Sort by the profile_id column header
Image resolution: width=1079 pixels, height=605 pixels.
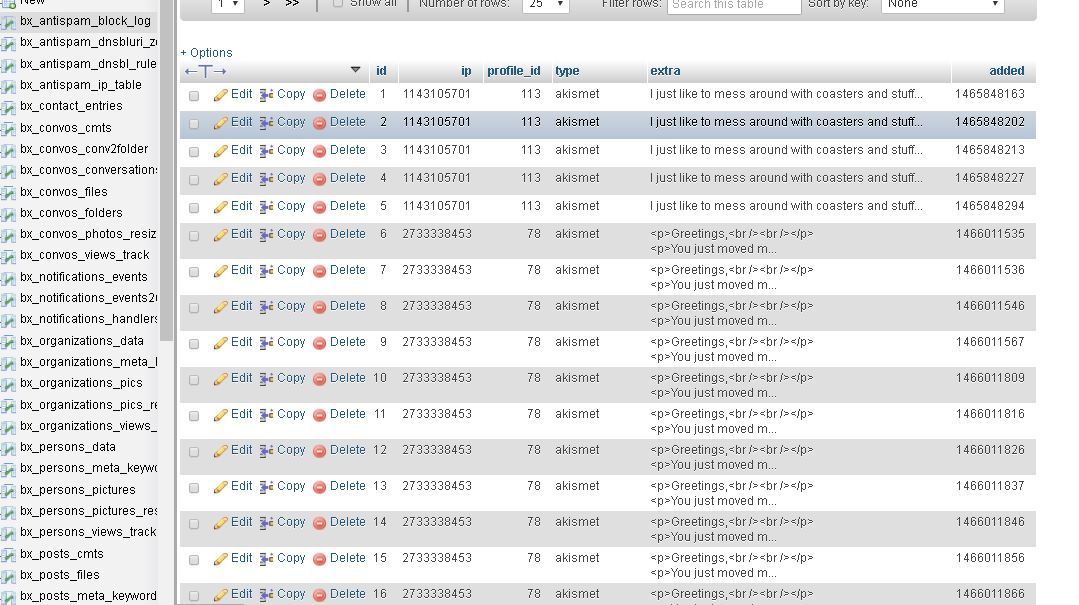[x=513, y=71]
